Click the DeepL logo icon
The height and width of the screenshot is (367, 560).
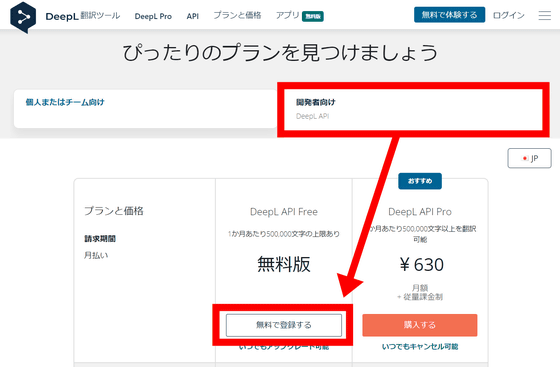tap(23, 17)
